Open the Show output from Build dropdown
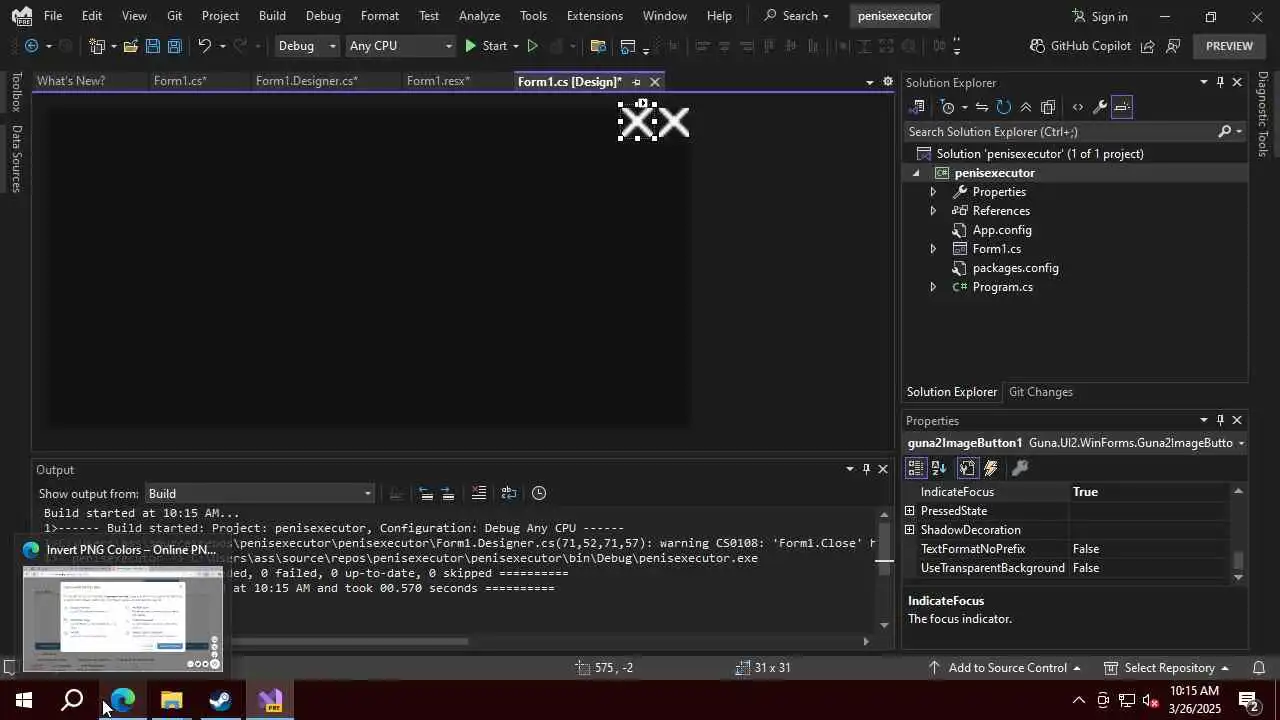The height and width of the screenshot is (720, 1280). click(x=259, y=493)
